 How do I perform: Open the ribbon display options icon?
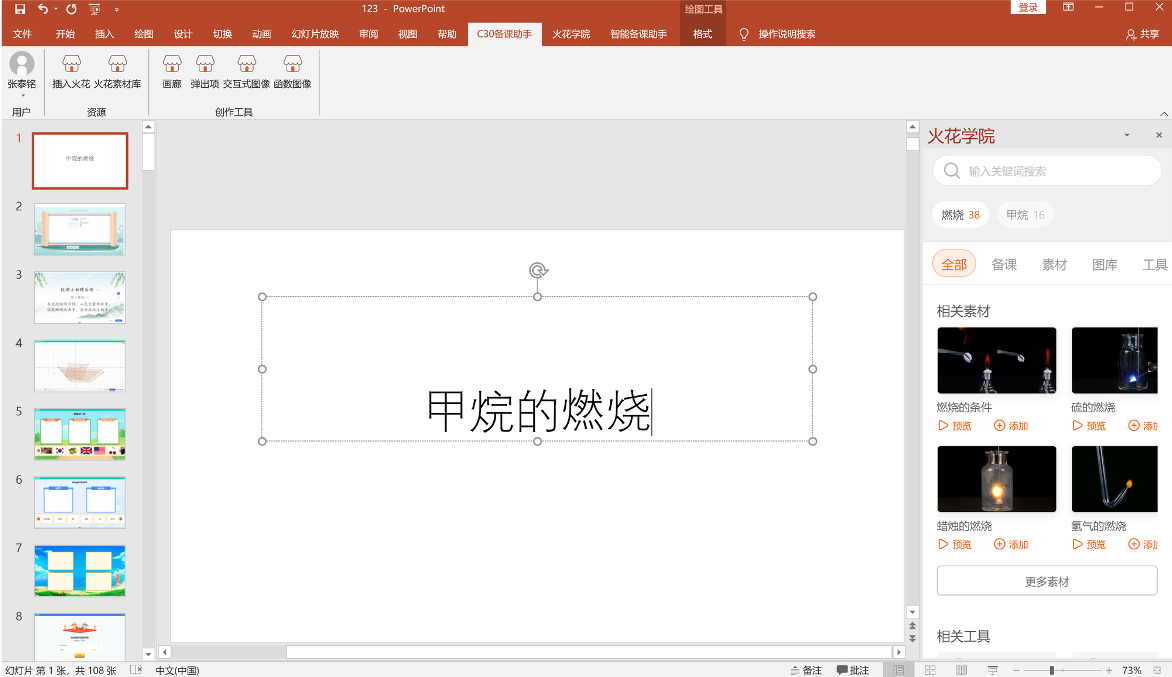(x=1069, y=7)
